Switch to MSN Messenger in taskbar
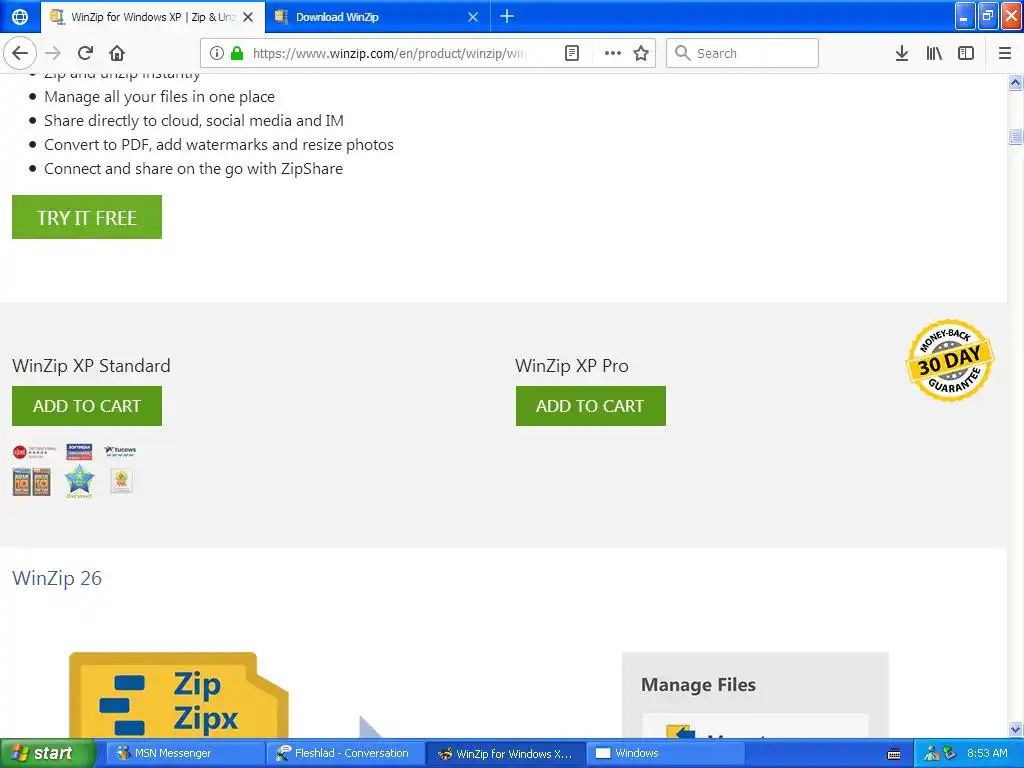Screen dimensions: 1024x768 coord(184,753)
